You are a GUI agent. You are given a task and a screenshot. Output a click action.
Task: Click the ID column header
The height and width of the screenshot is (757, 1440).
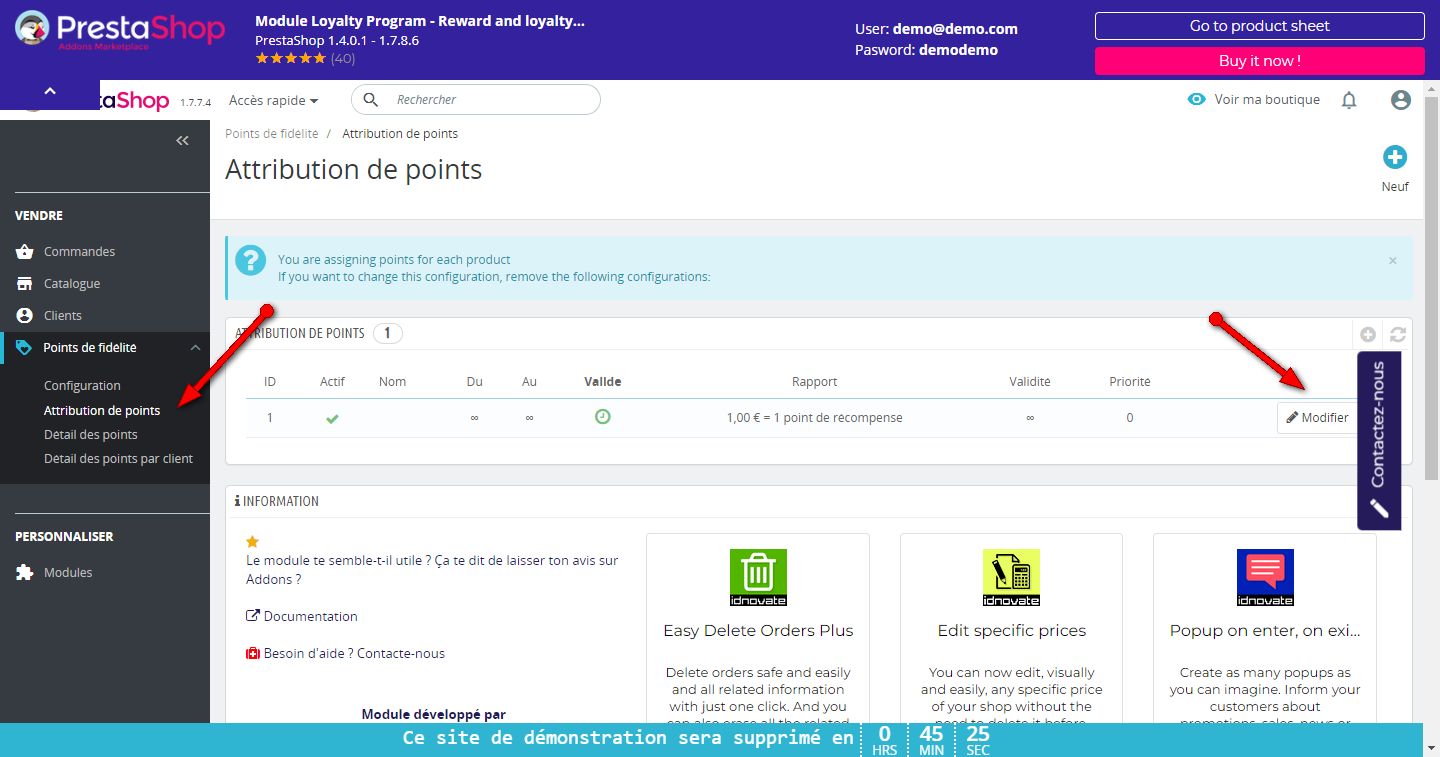[x=270, y=382]
